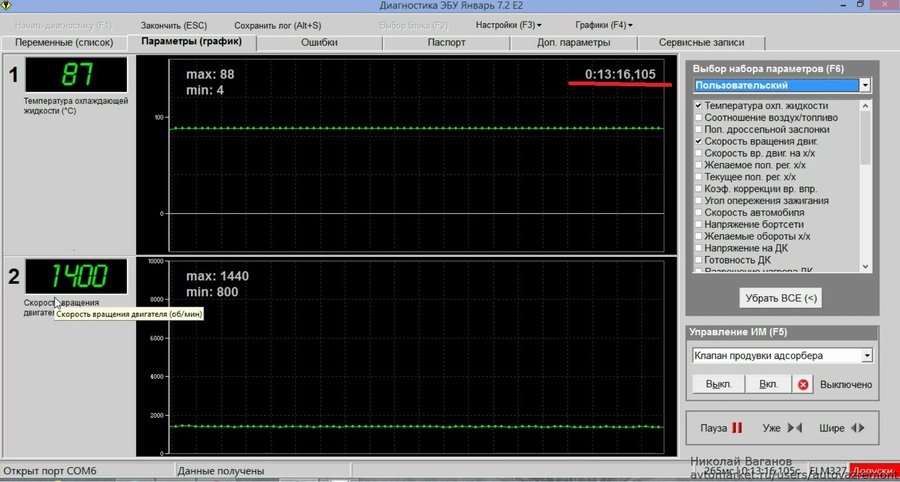The image size is (900, 482).
Task: Click the max: 88 temperature value
Action: pos(210,75)
